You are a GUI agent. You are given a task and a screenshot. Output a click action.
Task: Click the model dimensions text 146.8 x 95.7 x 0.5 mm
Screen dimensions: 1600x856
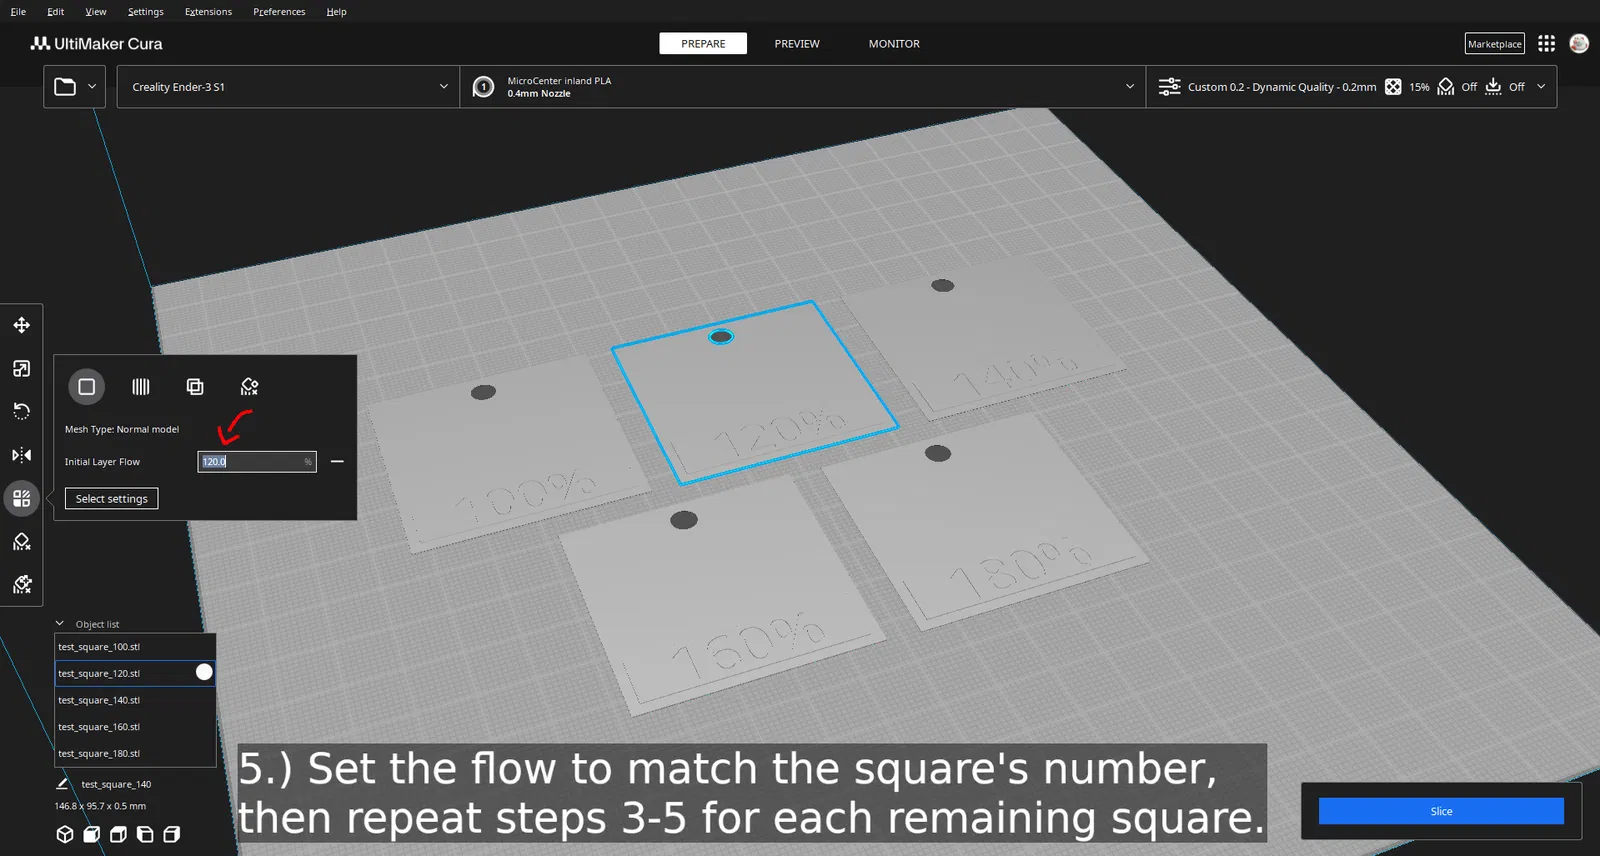(100, 806)
